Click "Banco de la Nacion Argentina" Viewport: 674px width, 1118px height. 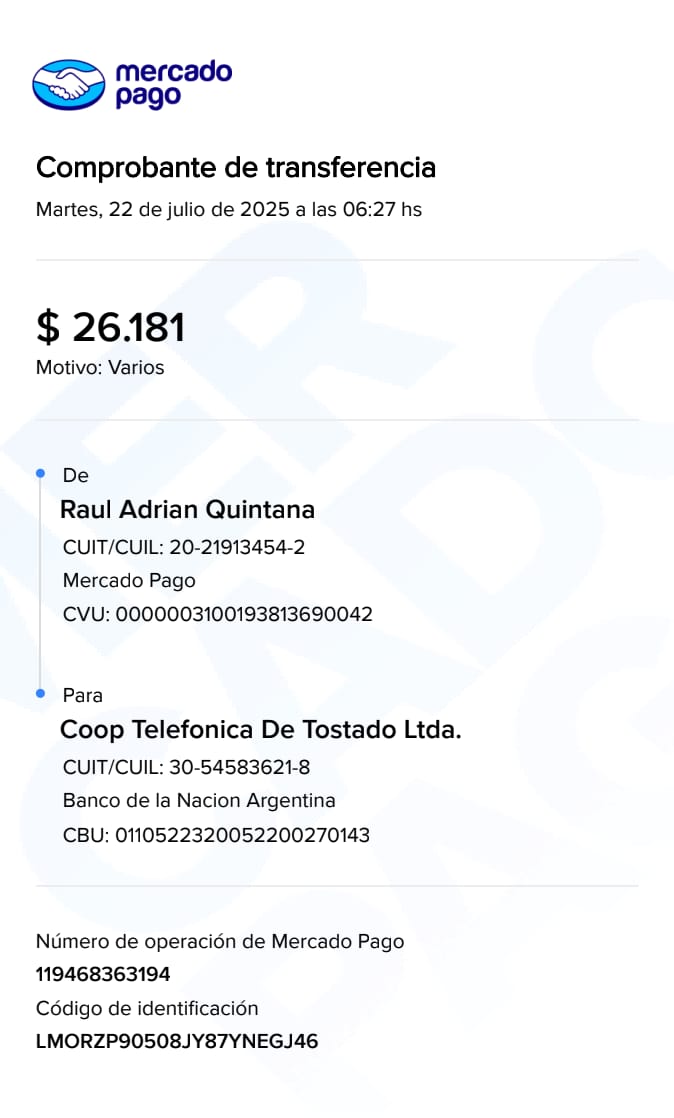tap(199, 801)
